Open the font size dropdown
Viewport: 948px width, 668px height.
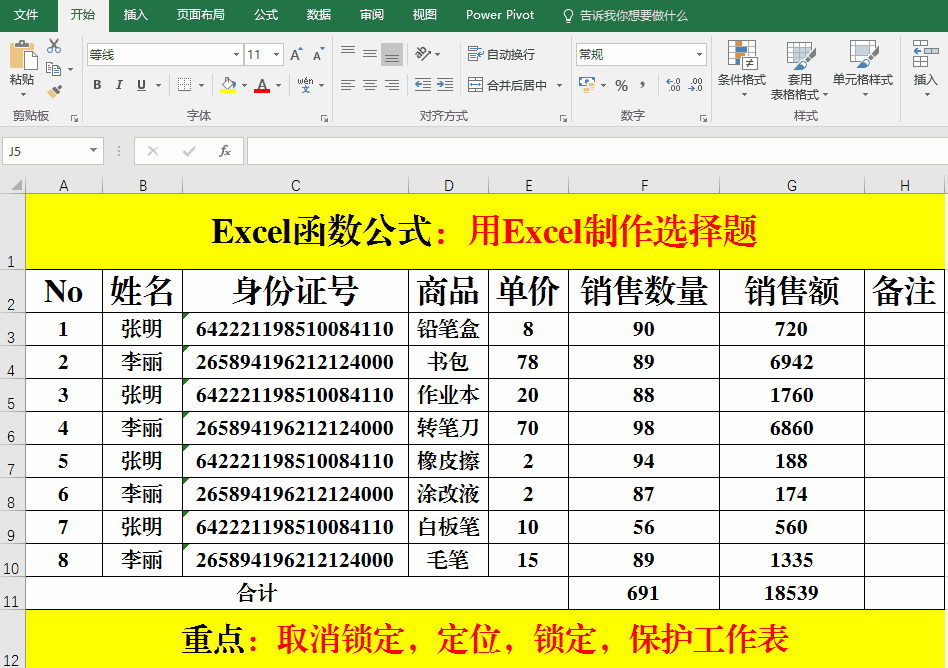[276, 54]
